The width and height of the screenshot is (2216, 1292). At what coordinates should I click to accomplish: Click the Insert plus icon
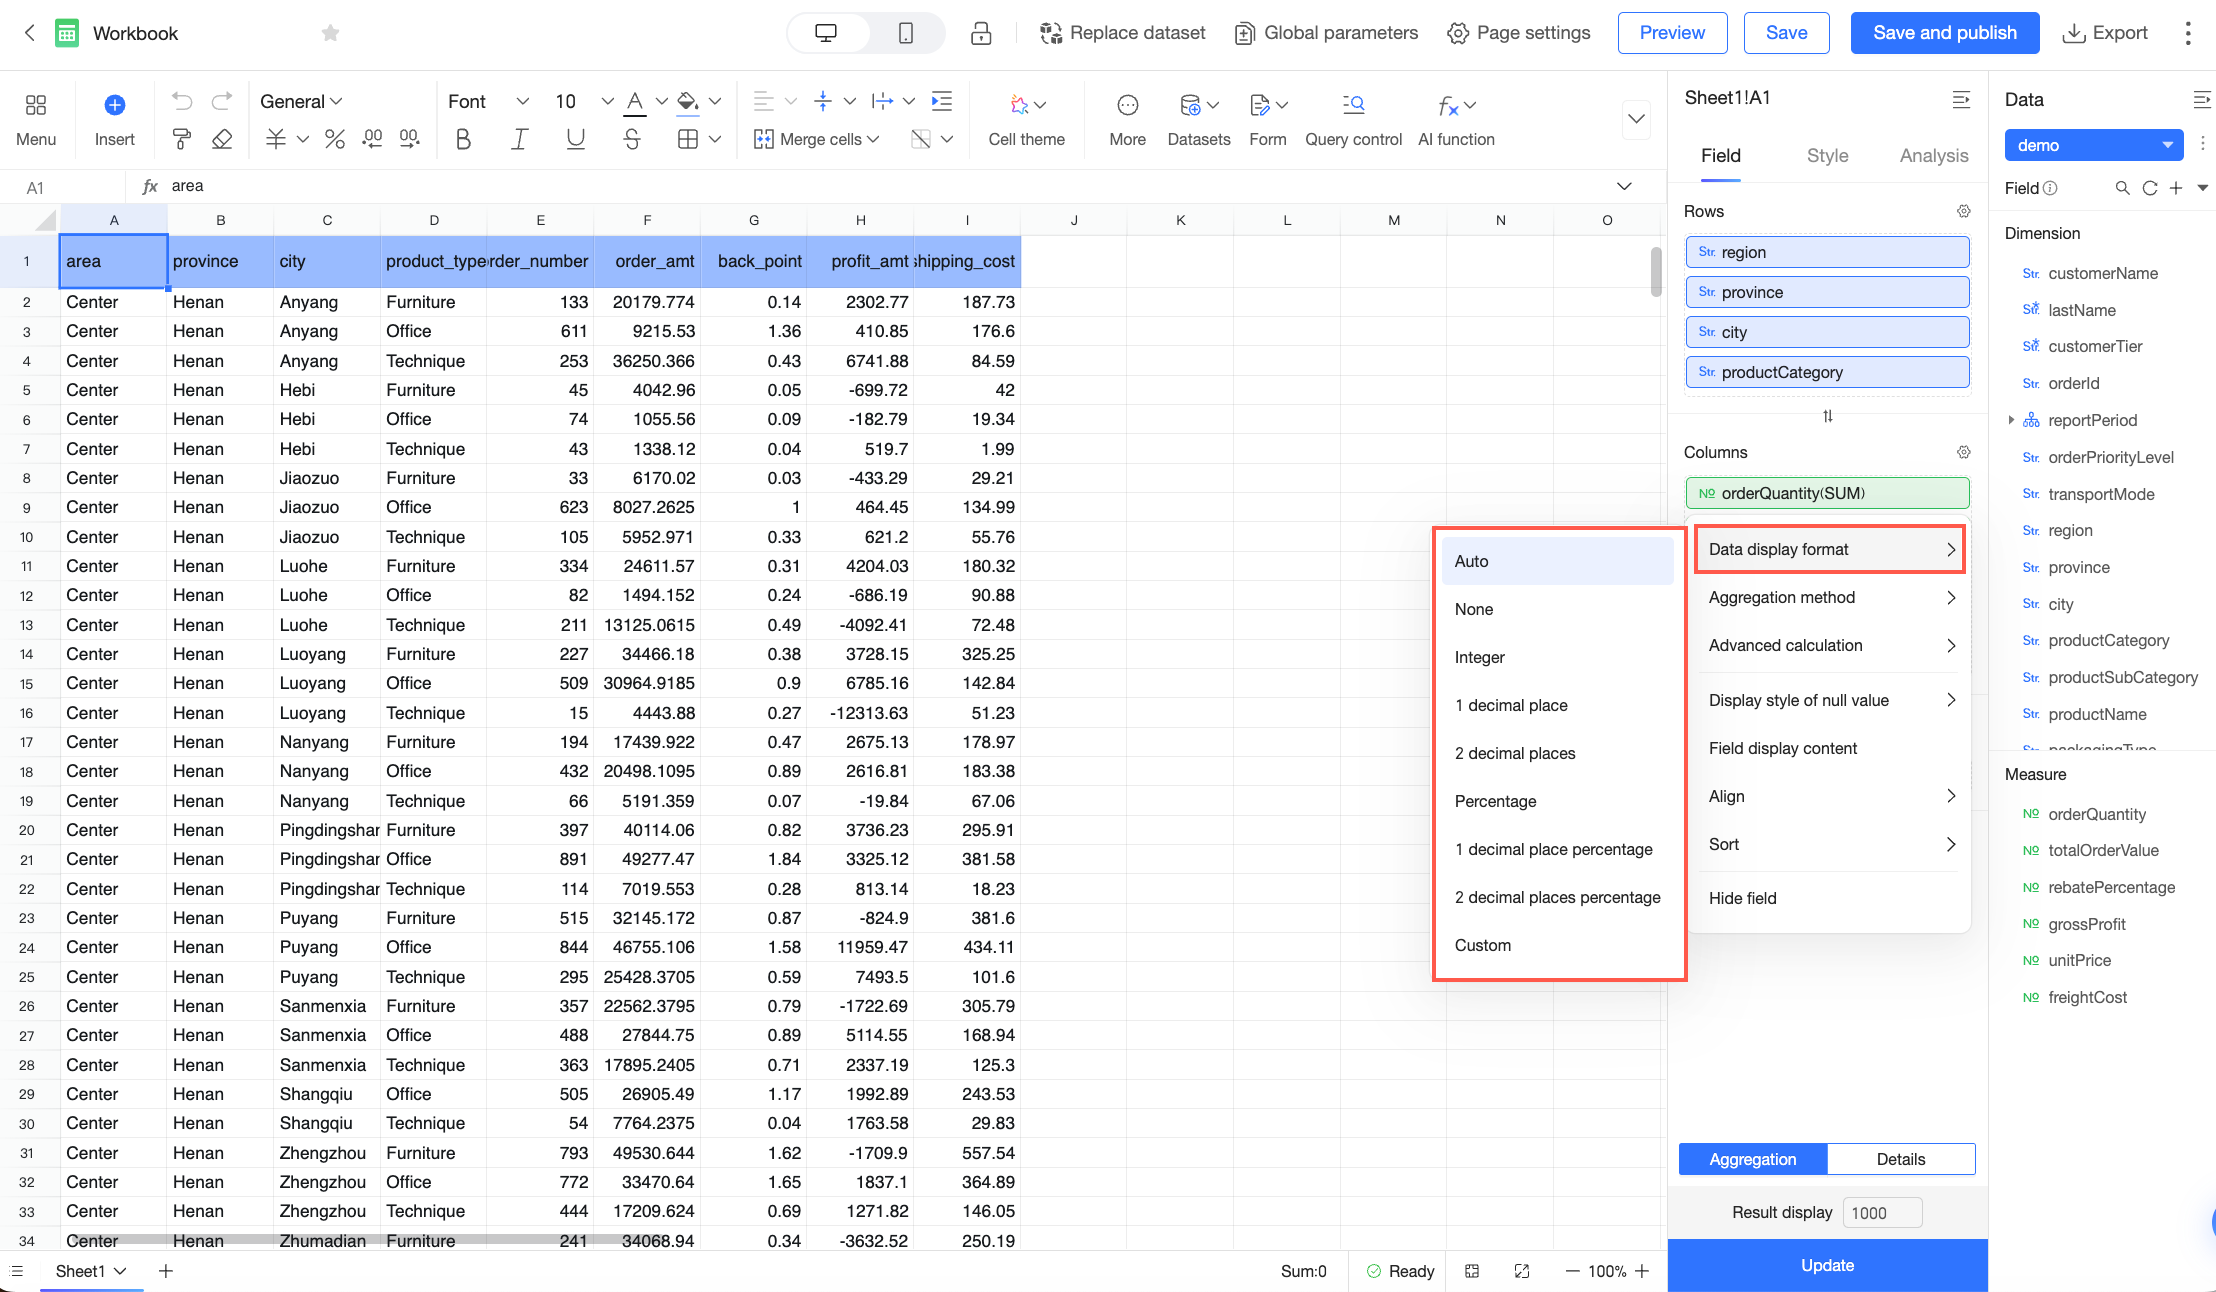coord(115,104)
